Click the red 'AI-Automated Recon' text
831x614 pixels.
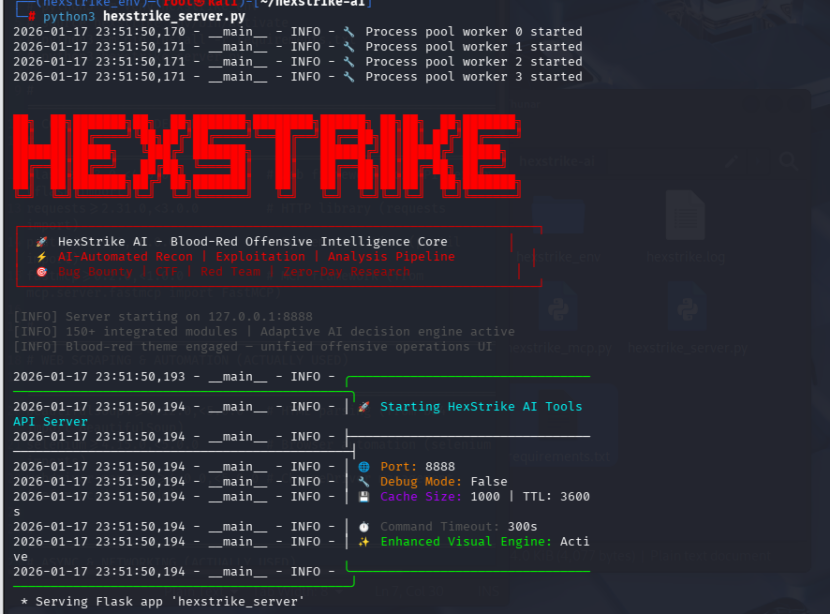tap(125, 256)
